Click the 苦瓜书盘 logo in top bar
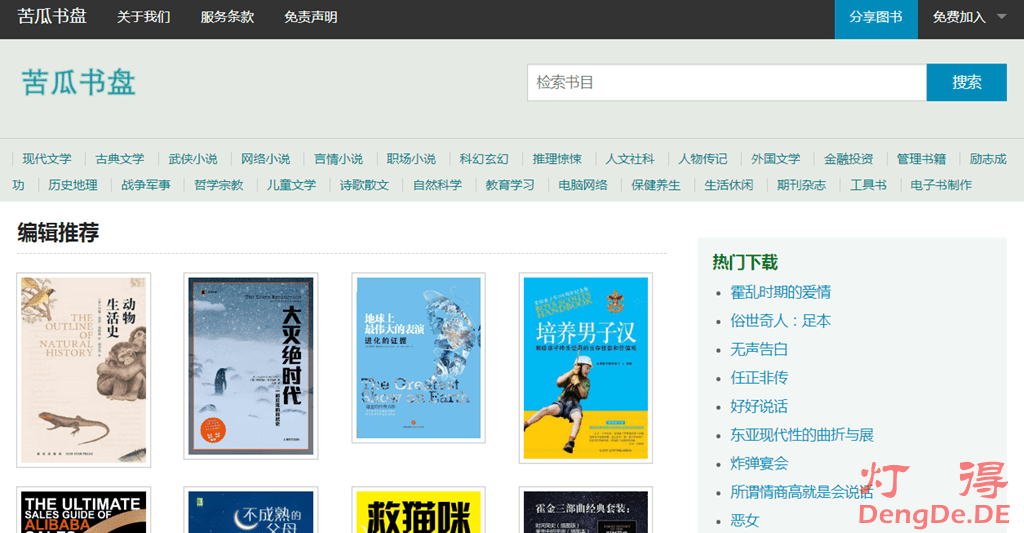 click(x=52, y=17)
